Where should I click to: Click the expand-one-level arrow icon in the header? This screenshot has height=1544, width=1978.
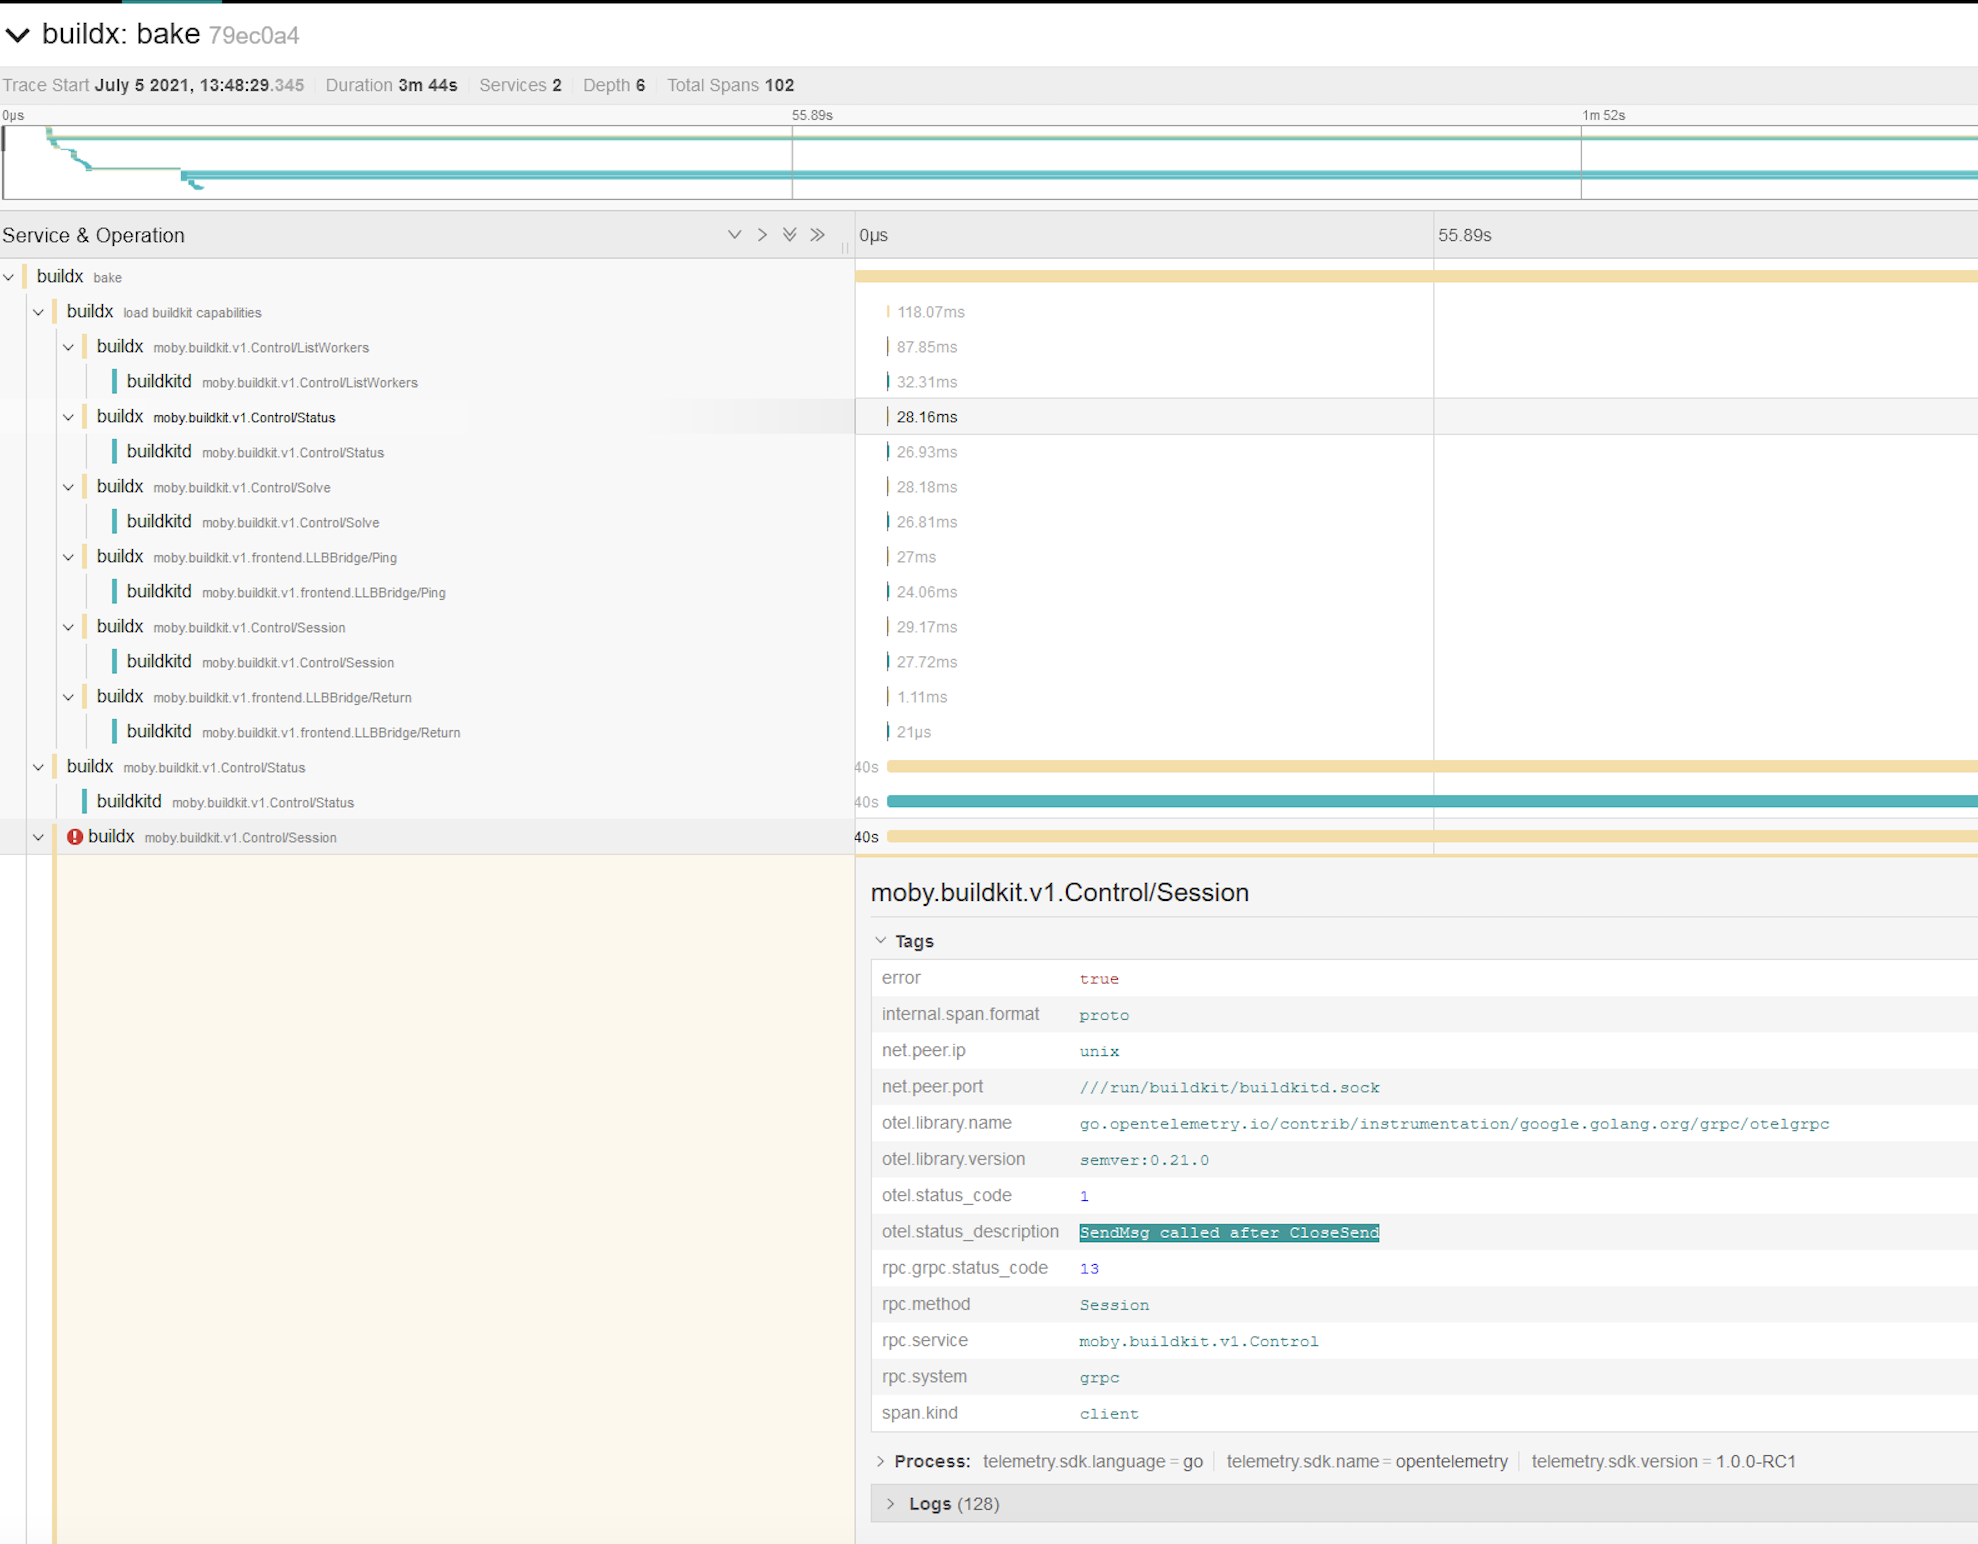[763, 234]
